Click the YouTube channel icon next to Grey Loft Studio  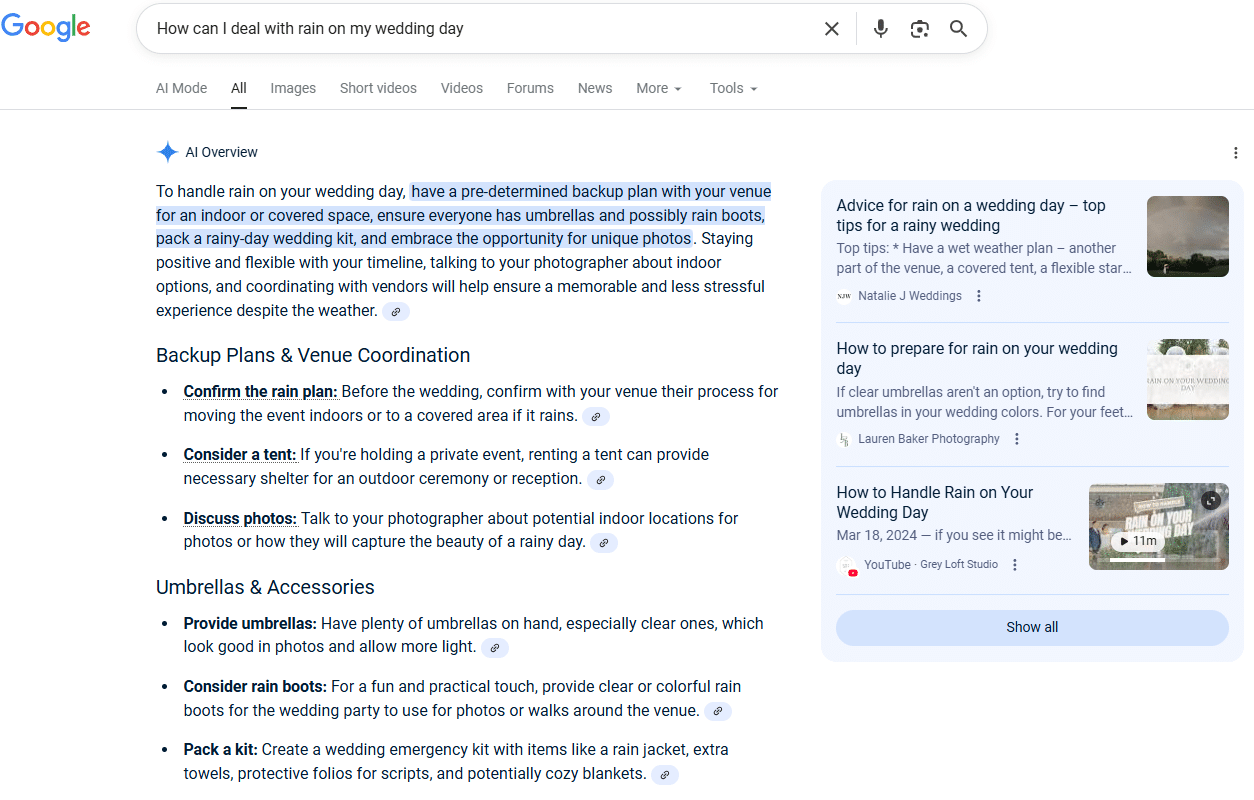(848, 565)
